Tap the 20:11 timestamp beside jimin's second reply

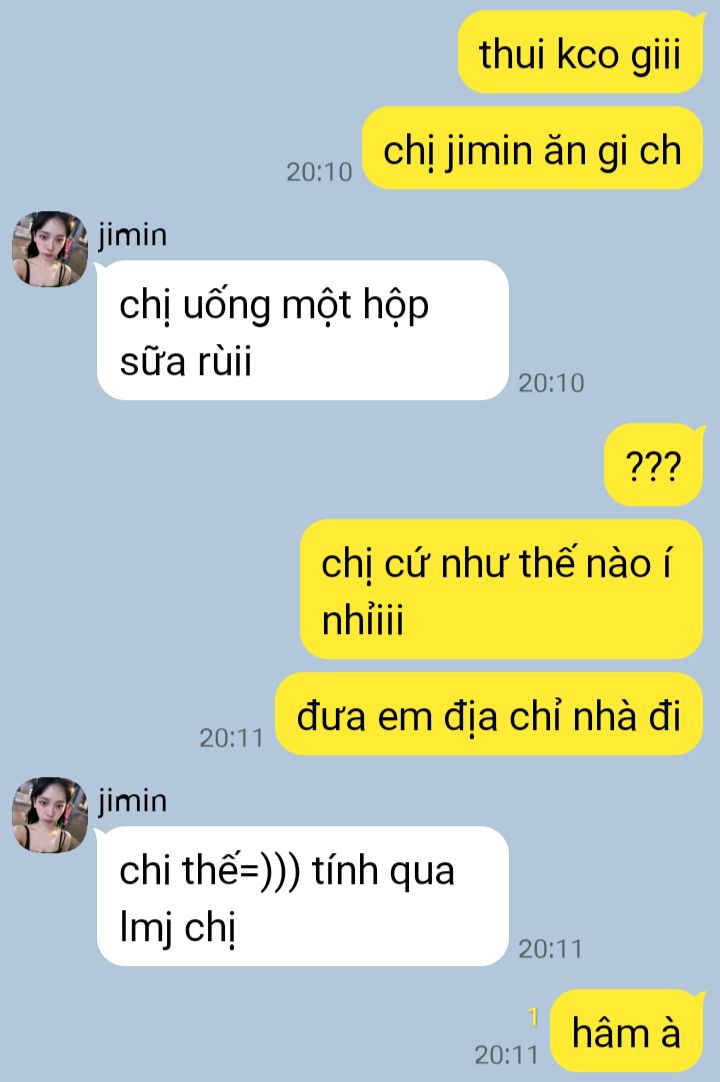click(x=551, y=949)
